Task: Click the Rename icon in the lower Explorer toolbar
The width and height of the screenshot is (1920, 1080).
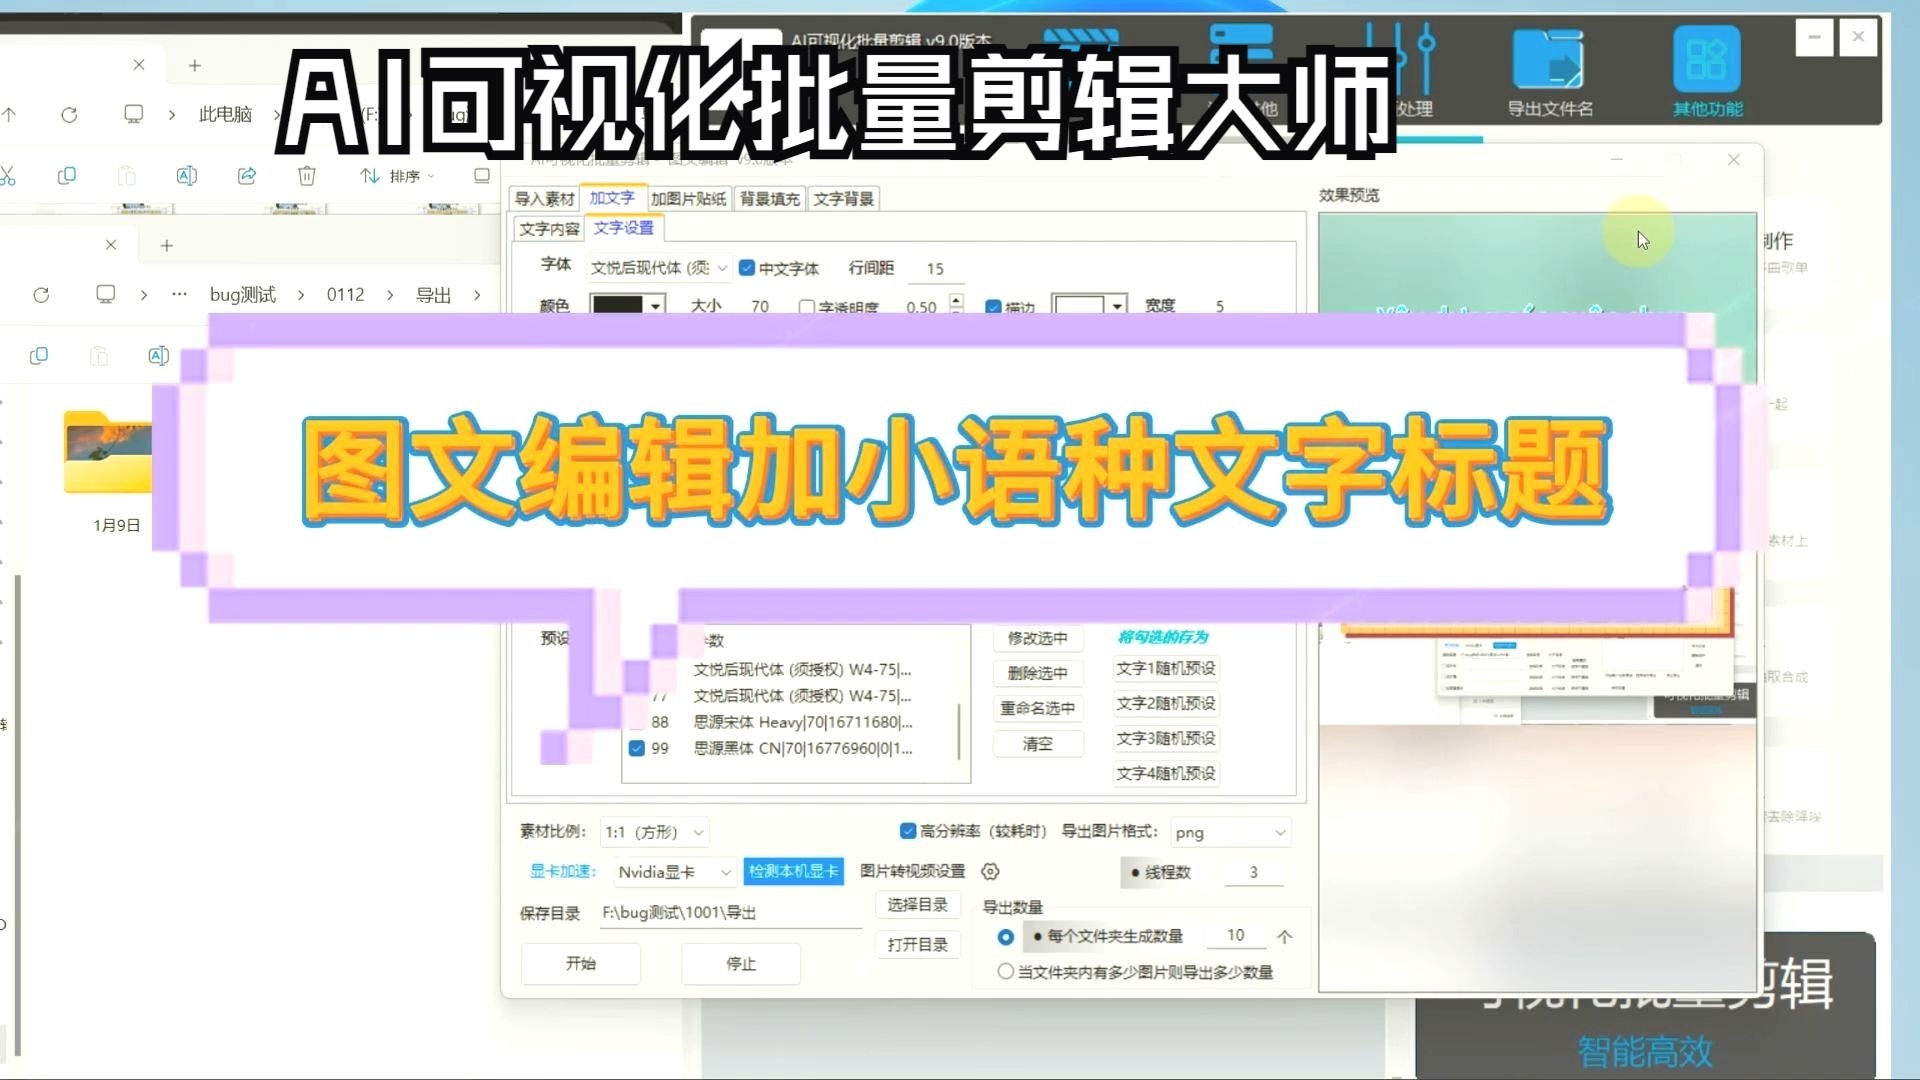Action: [x=159, y=356]
